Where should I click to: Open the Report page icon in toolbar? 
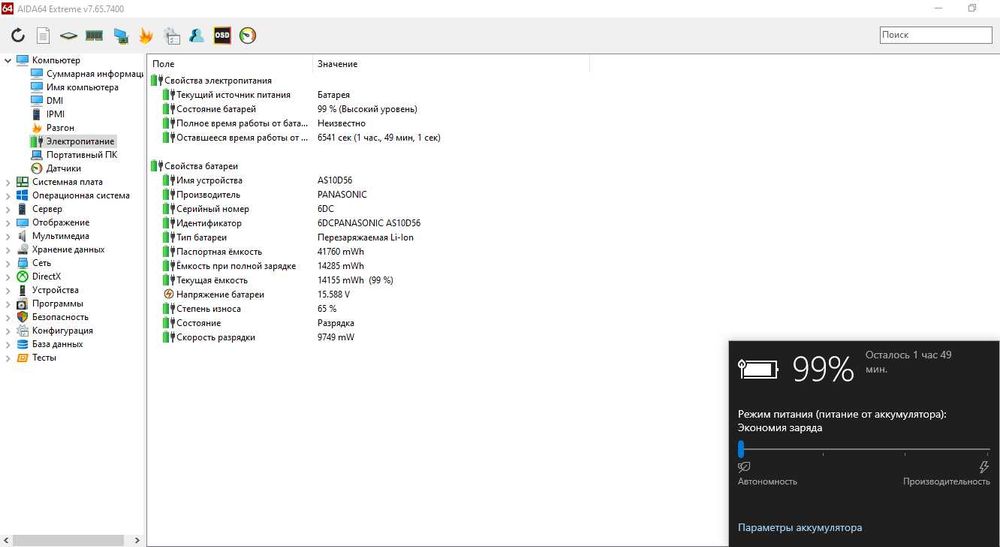click(x=43, y=36)
